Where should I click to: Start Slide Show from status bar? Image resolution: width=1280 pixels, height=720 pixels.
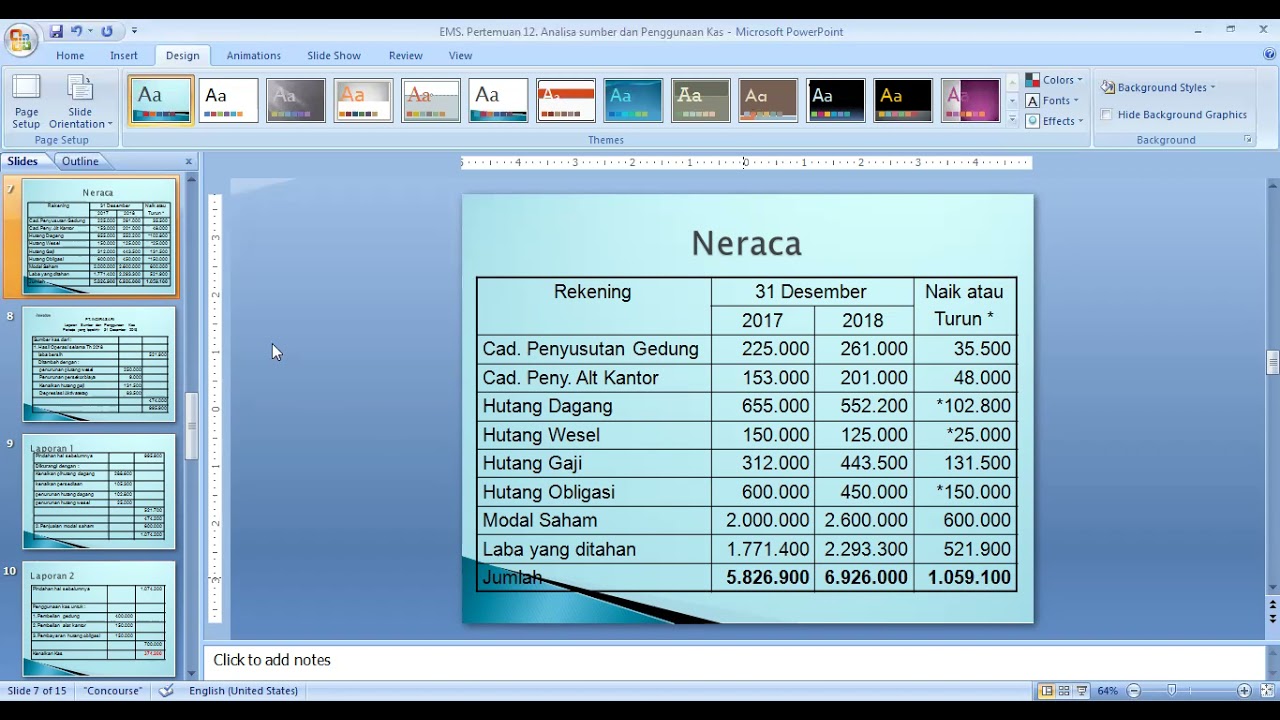[1082, 691]
